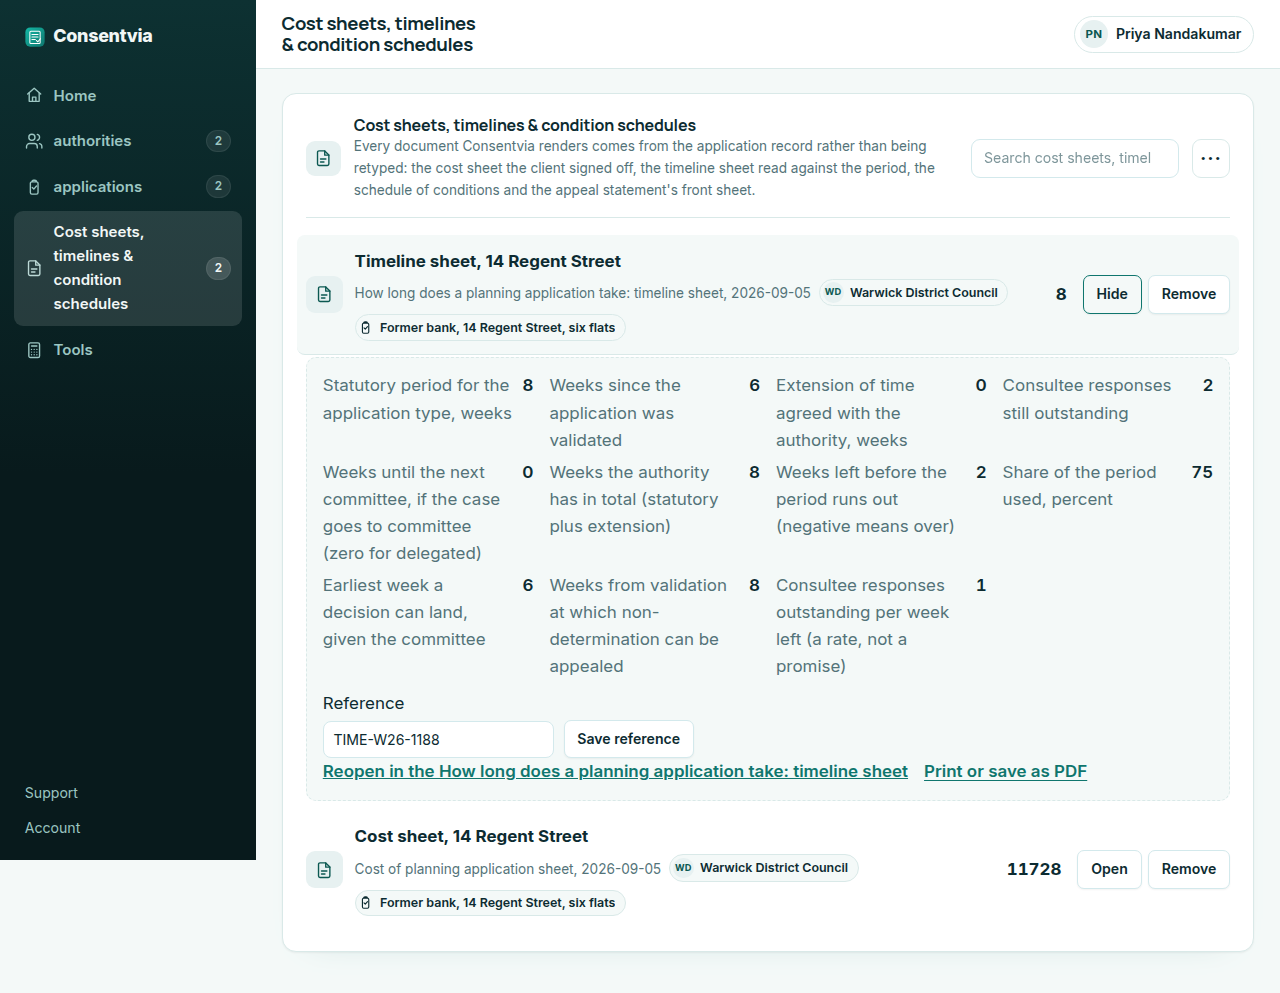Click the Reference field TIME-W26-1188
The width and height of the screenshot is (1280, 993).
click(x=438, y=740)
